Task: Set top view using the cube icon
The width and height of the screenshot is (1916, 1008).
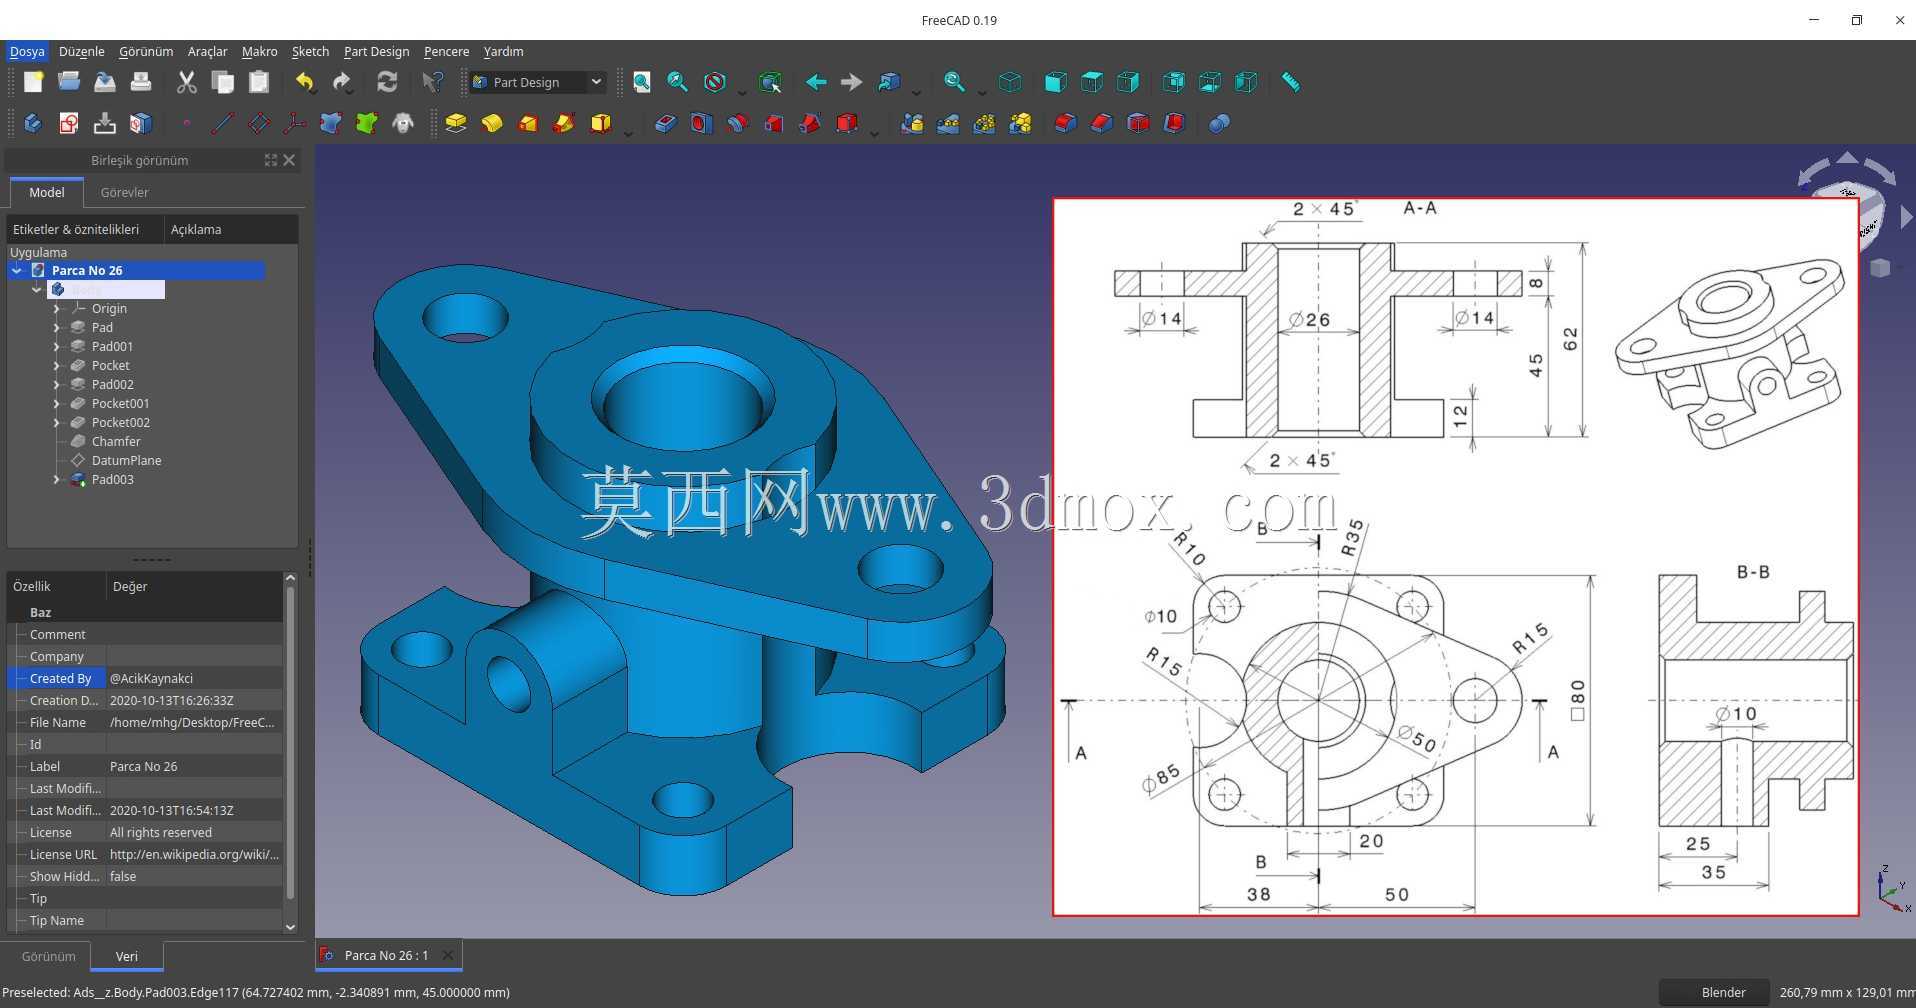Action: point(1091,82)
